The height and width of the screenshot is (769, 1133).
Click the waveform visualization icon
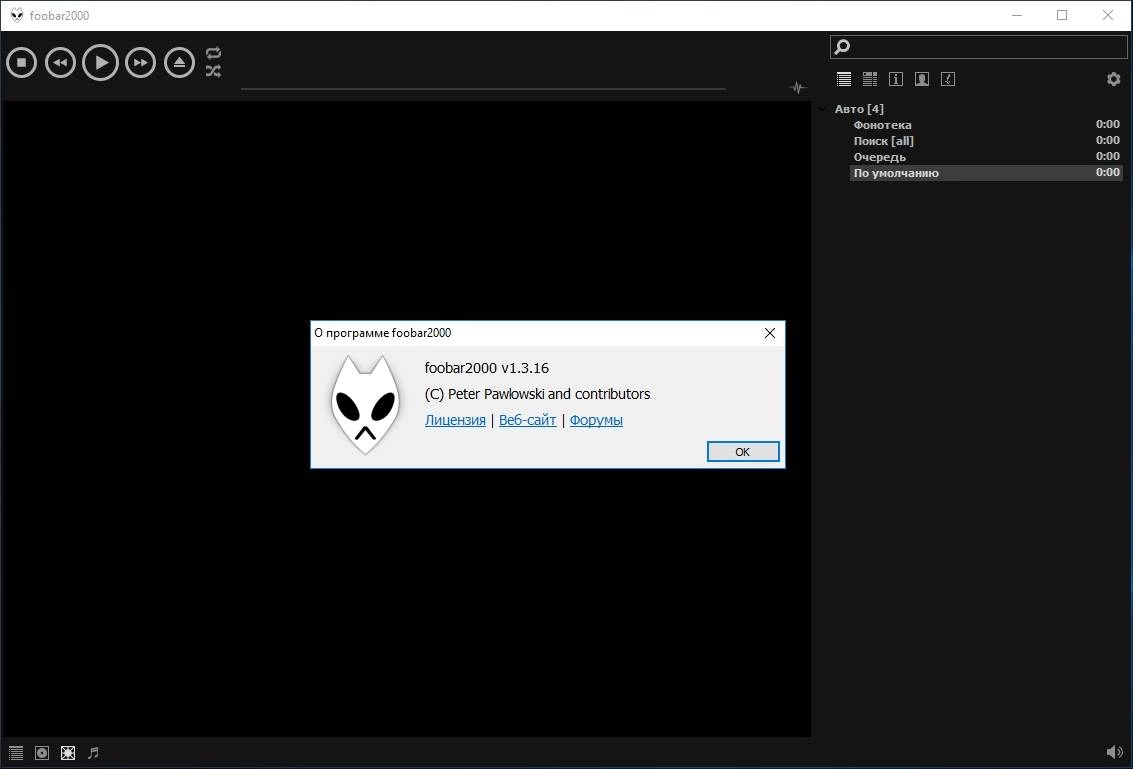(798, 88)
